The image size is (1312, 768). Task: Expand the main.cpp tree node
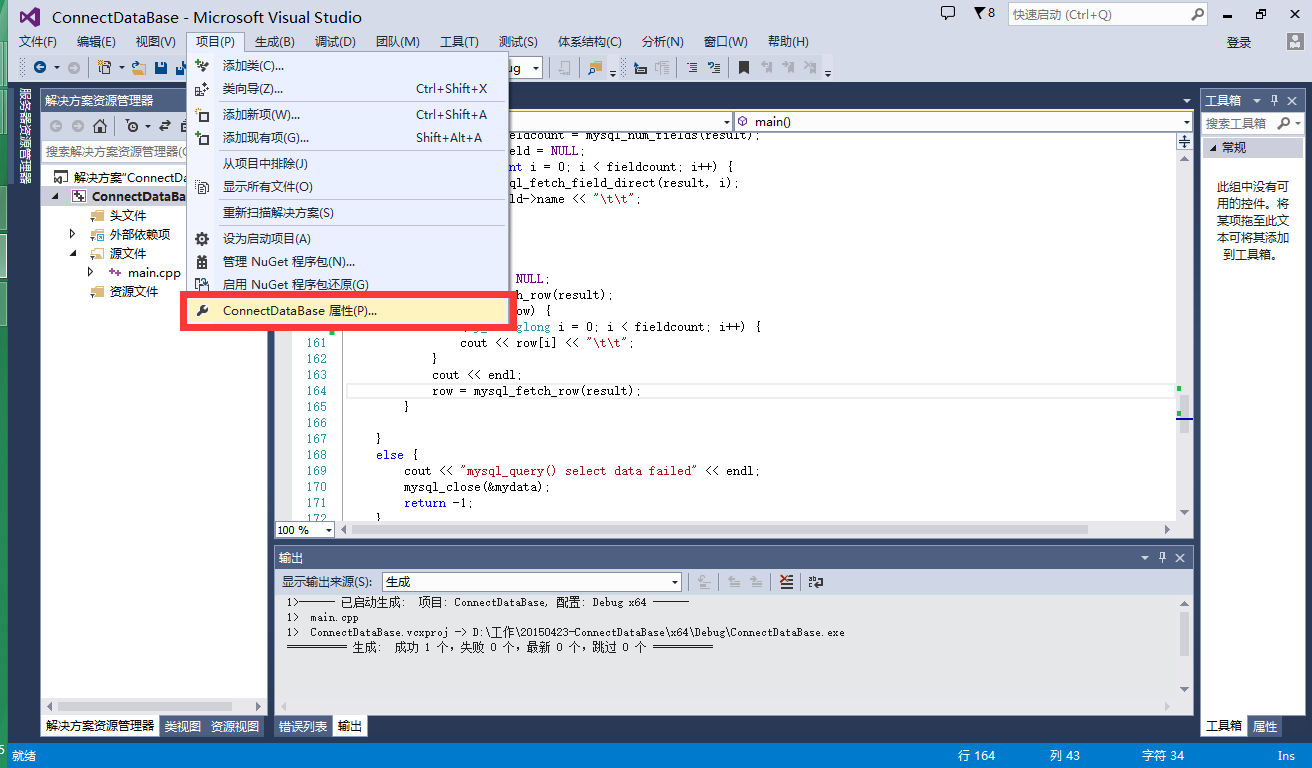(x=90, y=272)
